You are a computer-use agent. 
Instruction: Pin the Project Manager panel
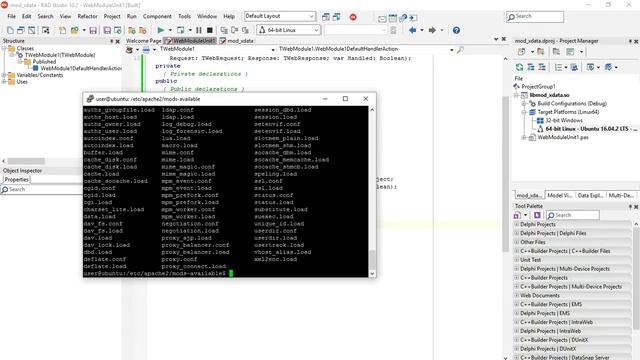(630, 41)
